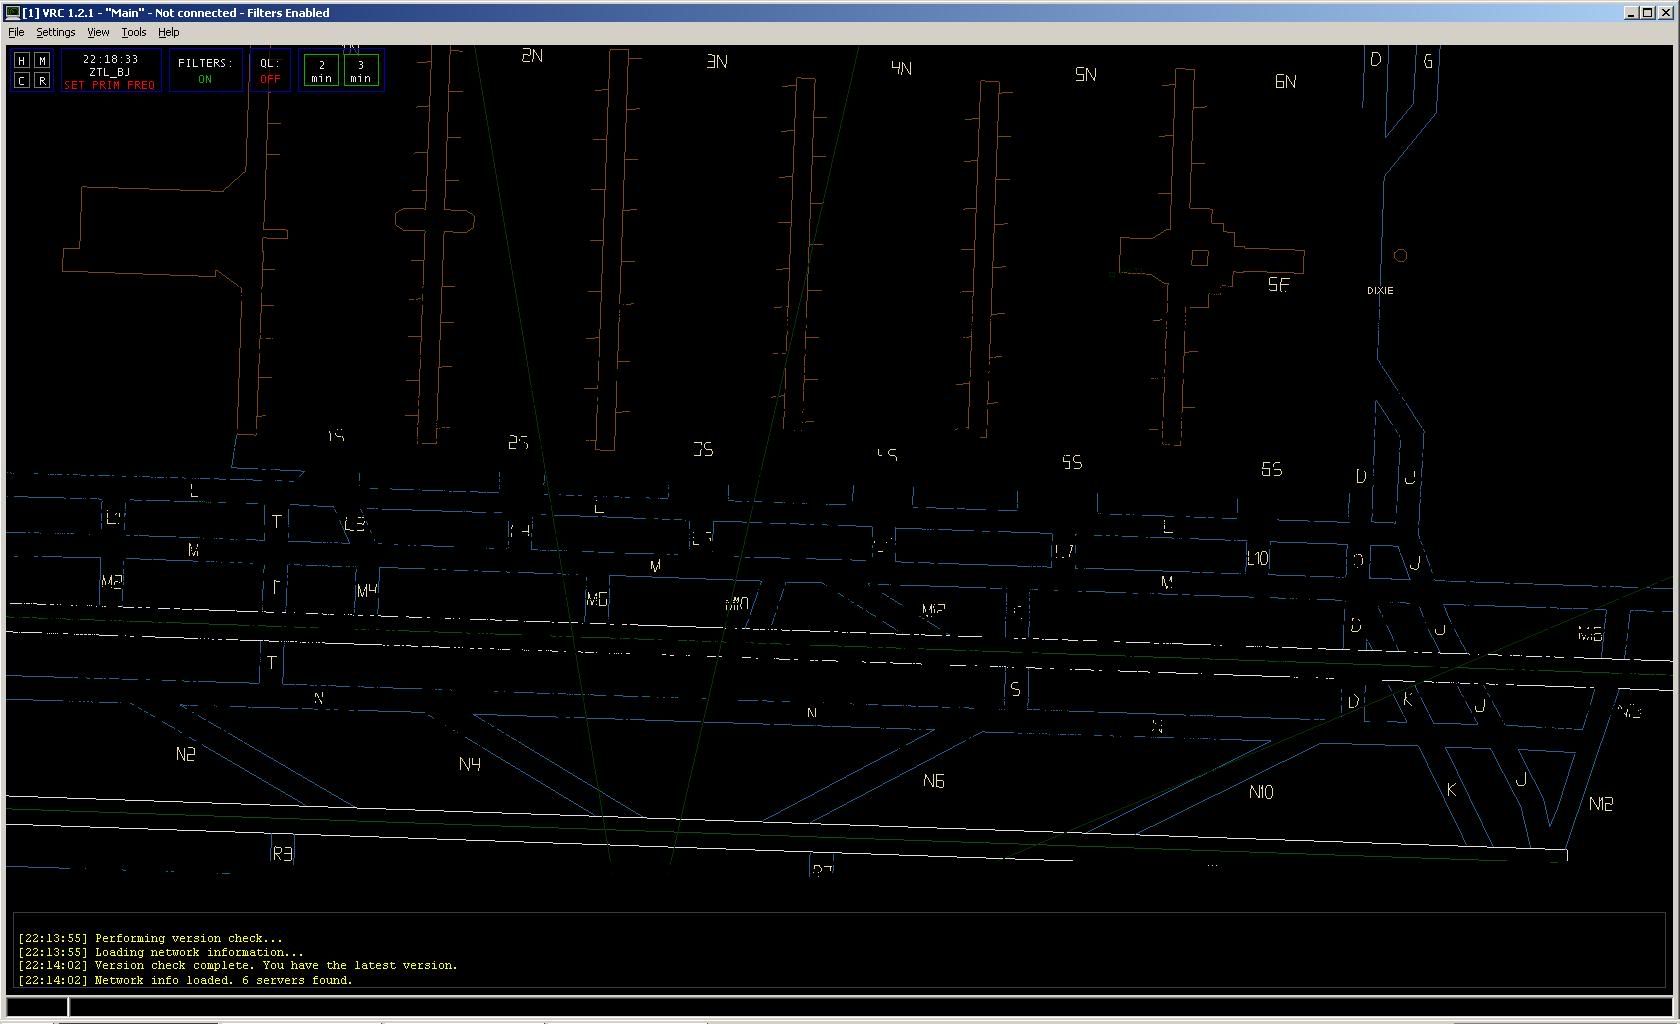Click the M button in the button bar
The image size is (1680, 1024).
[42, 61]
